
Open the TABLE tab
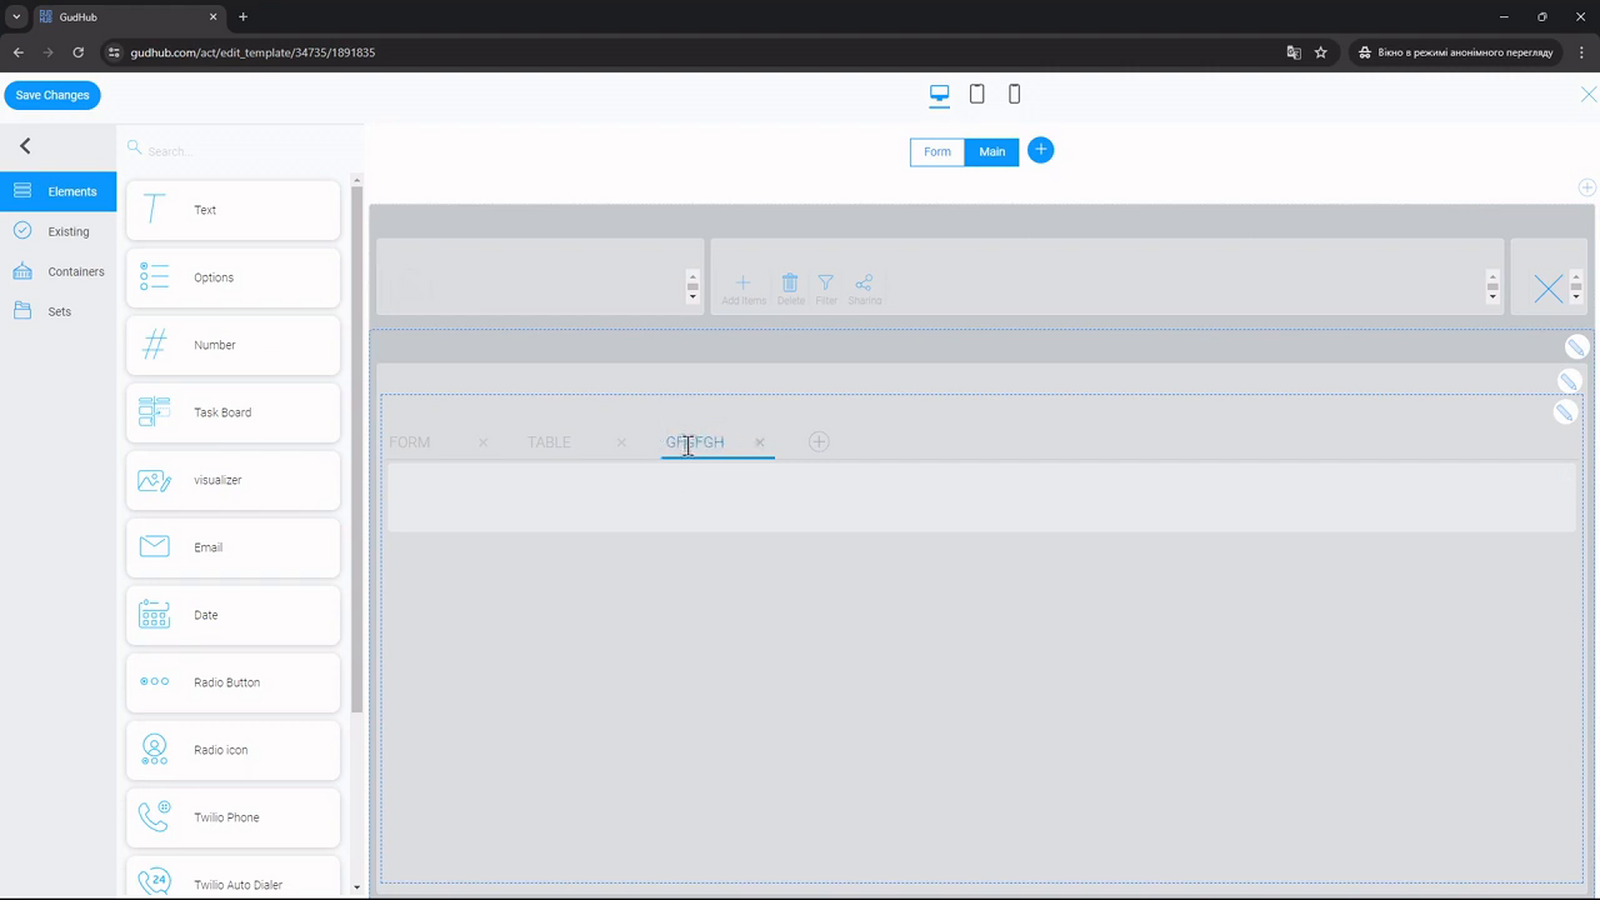549,442
